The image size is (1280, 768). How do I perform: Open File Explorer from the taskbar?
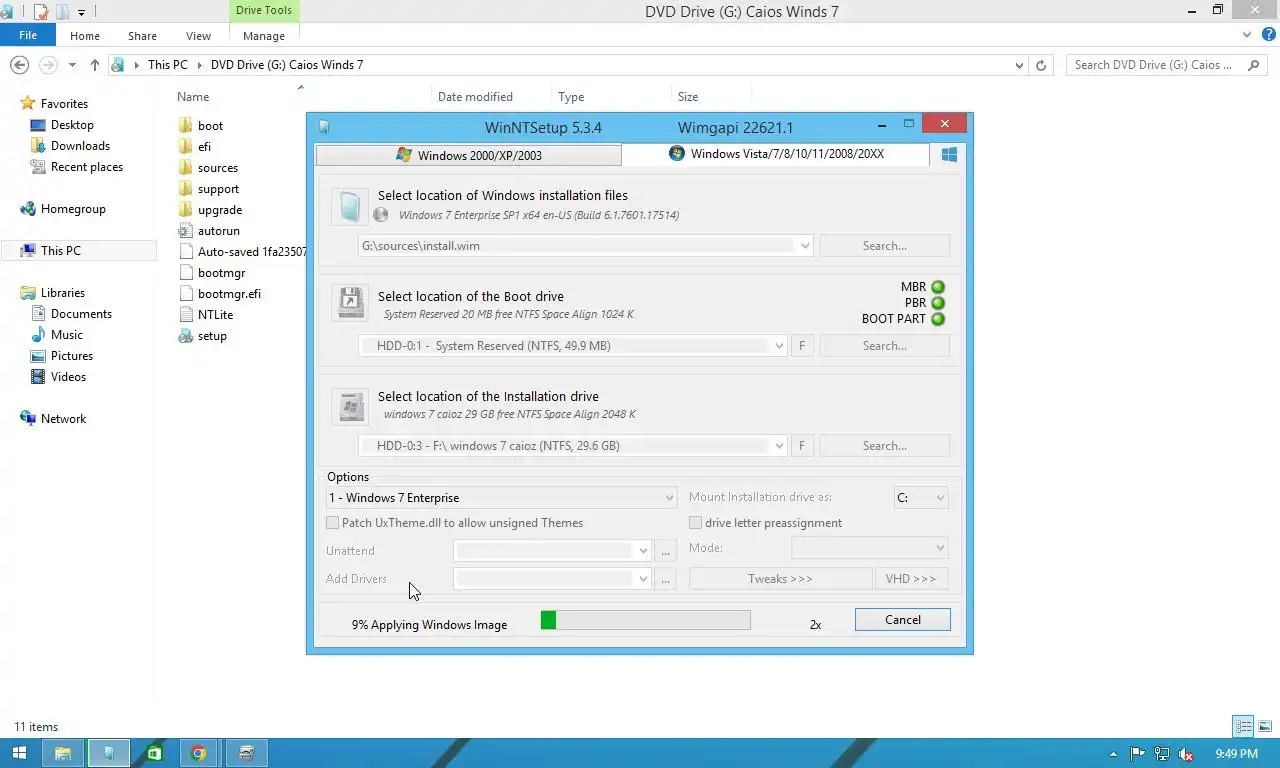[x=62, y=753]
